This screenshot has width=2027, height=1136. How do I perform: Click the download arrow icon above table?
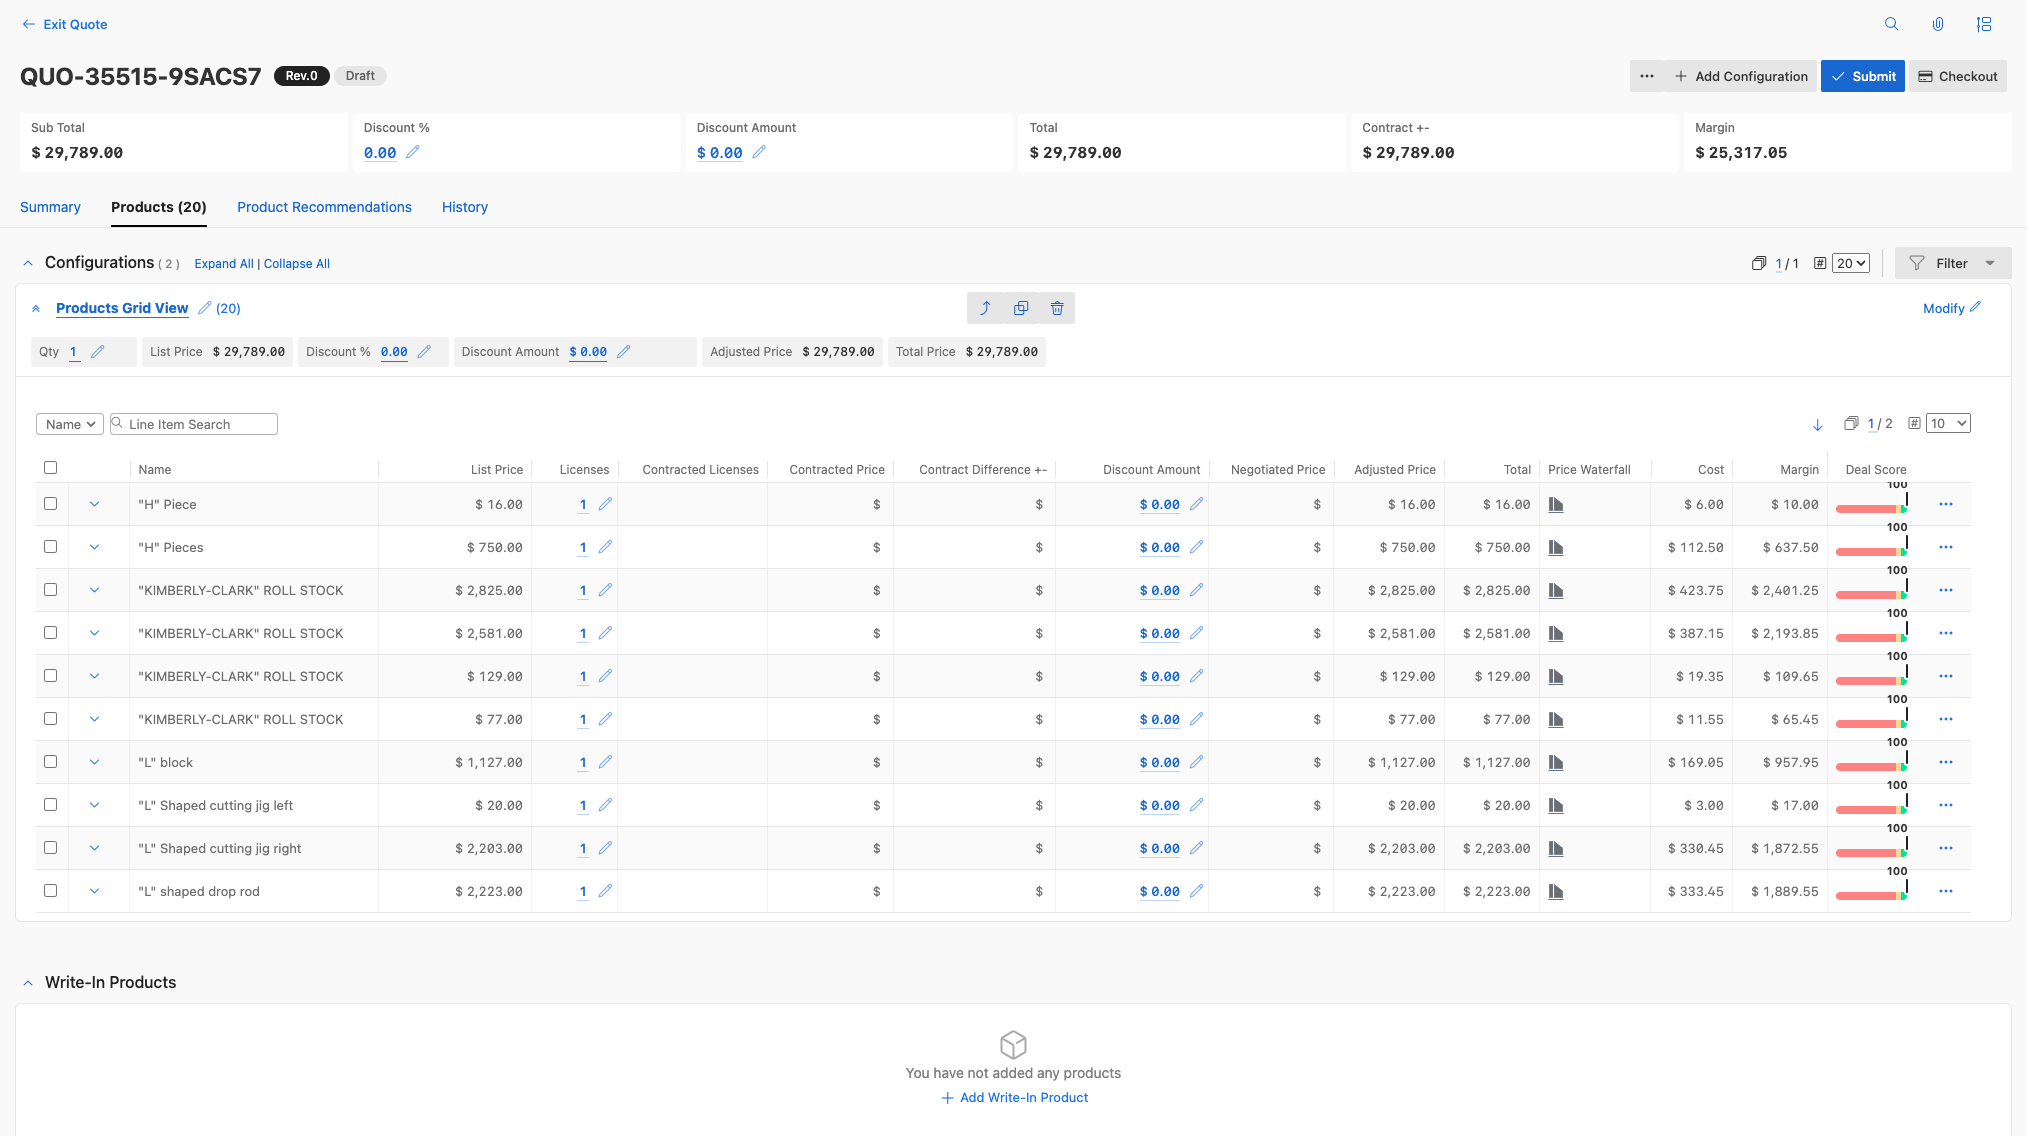pos(1817,425)
